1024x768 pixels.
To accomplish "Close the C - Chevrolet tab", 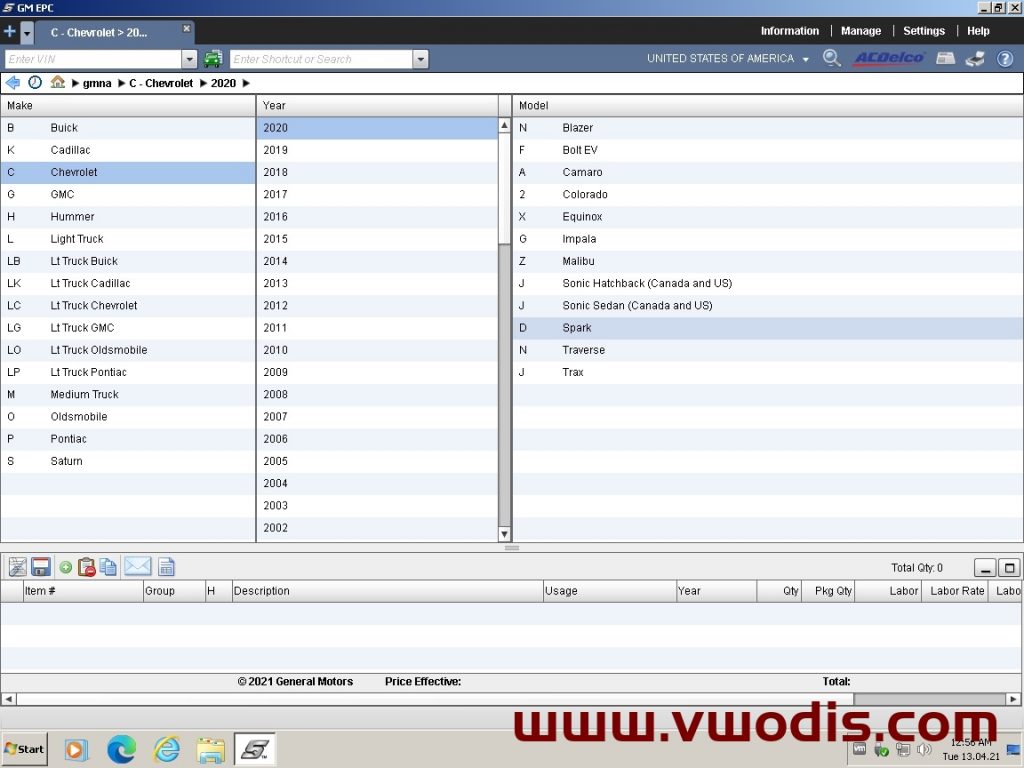I will [186, 29].
